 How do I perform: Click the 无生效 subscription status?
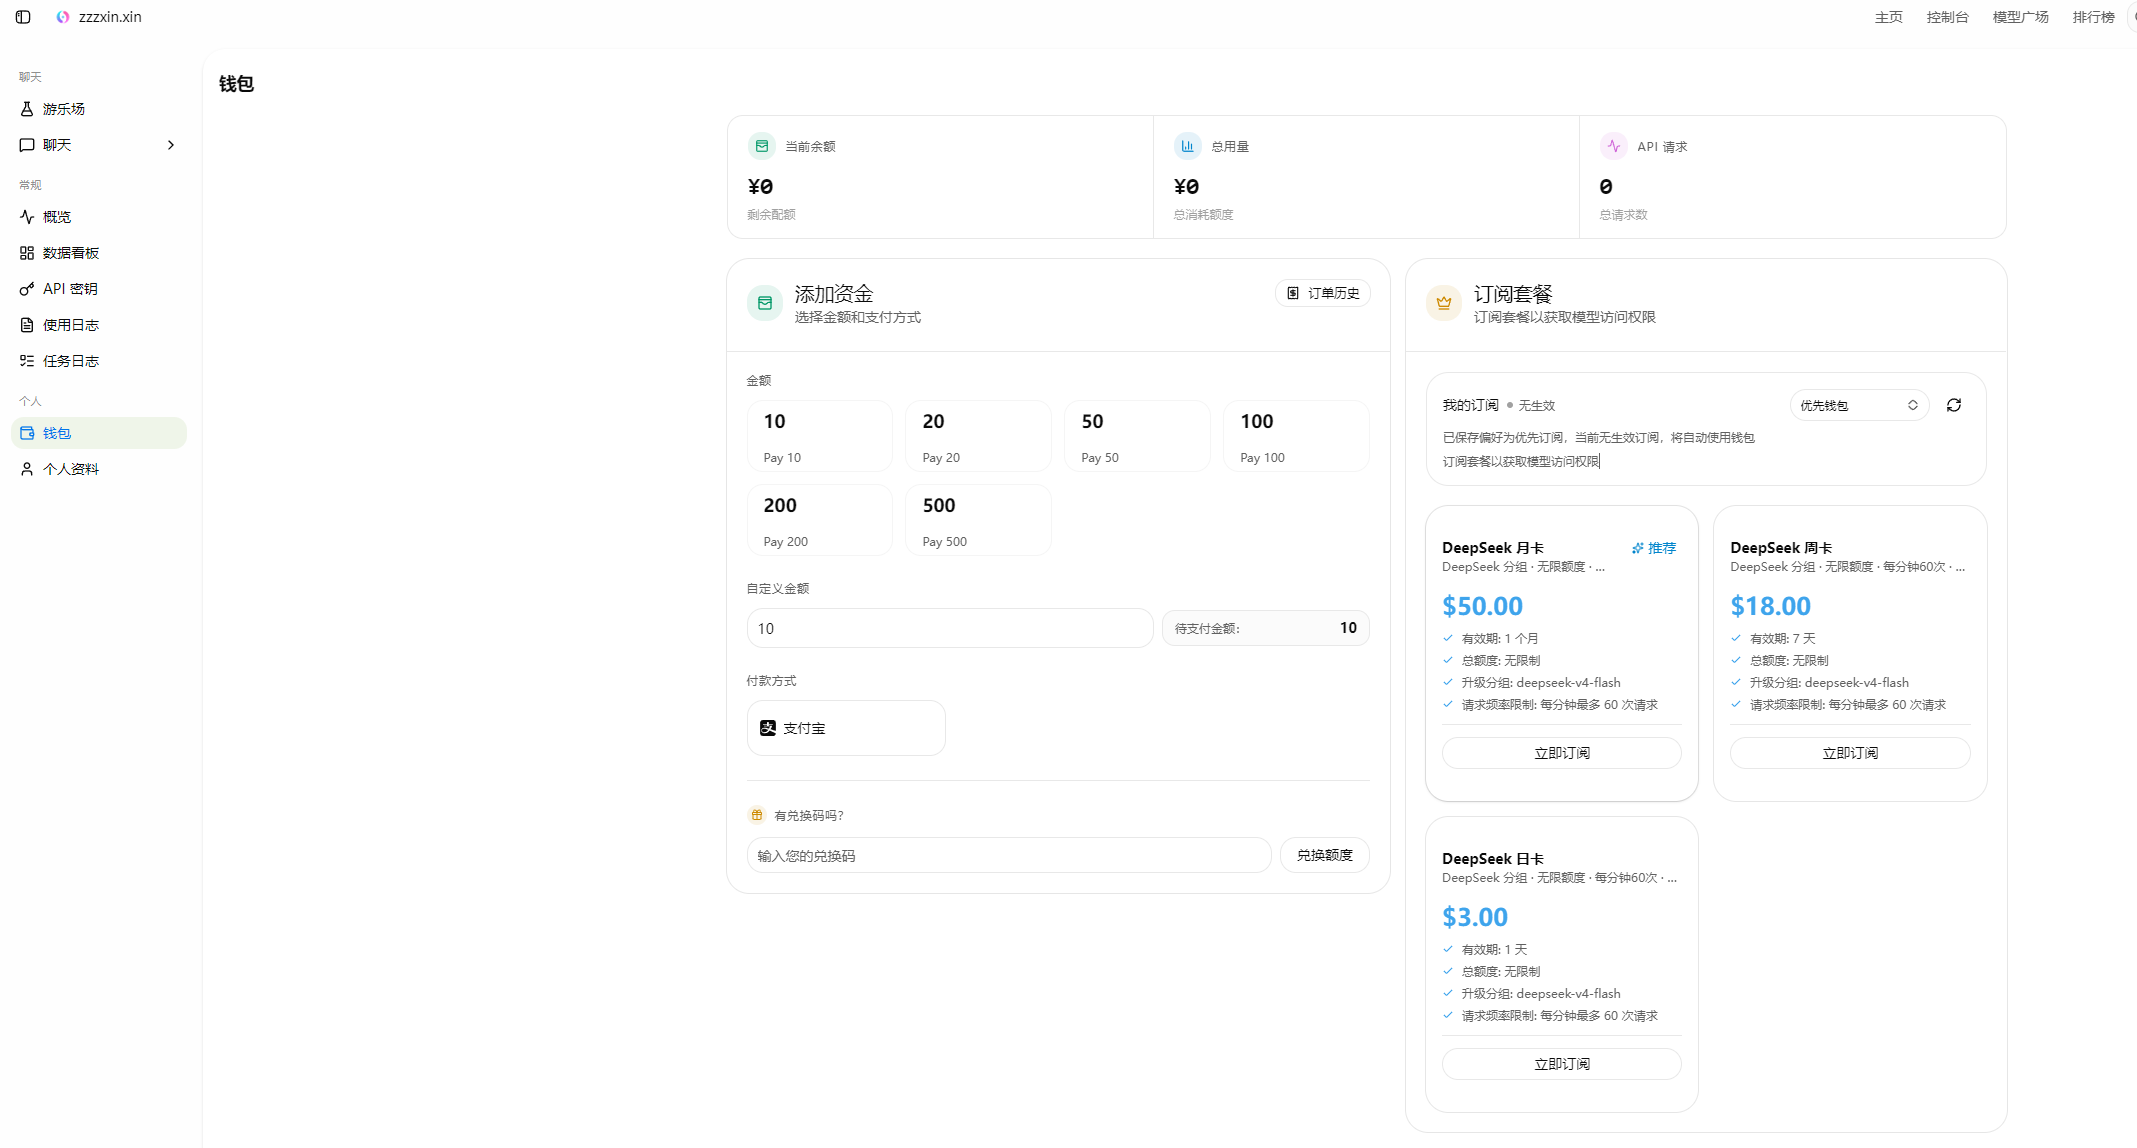1537,405
